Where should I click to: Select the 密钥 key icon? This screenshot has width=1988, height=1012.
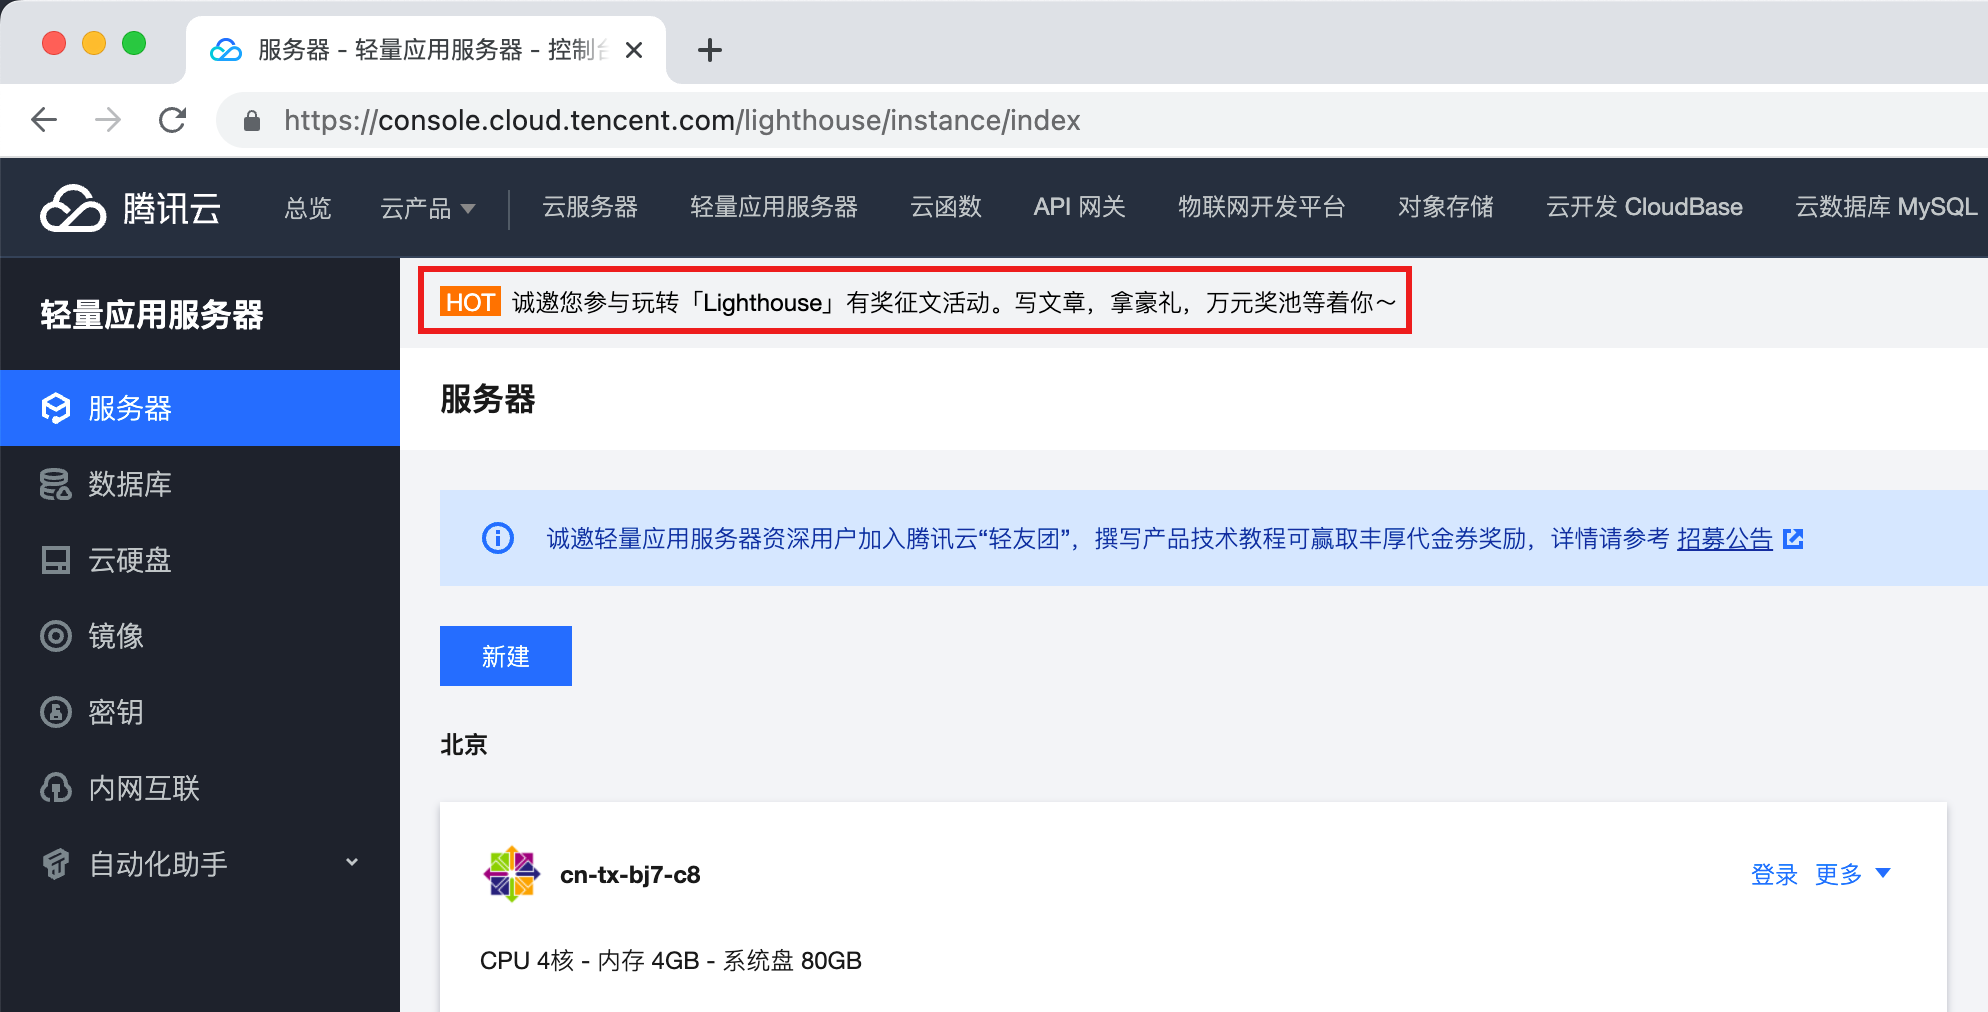point(56,712)
